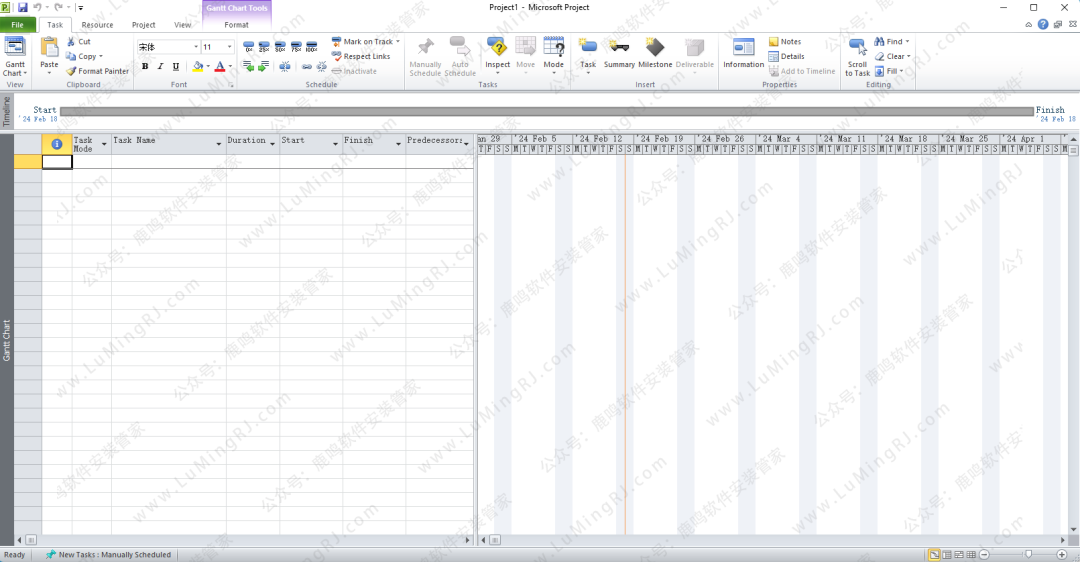This screenshot has width=1080, height=562.
Task: Click the zoom slider in status bar
Action: point(1027,554)
